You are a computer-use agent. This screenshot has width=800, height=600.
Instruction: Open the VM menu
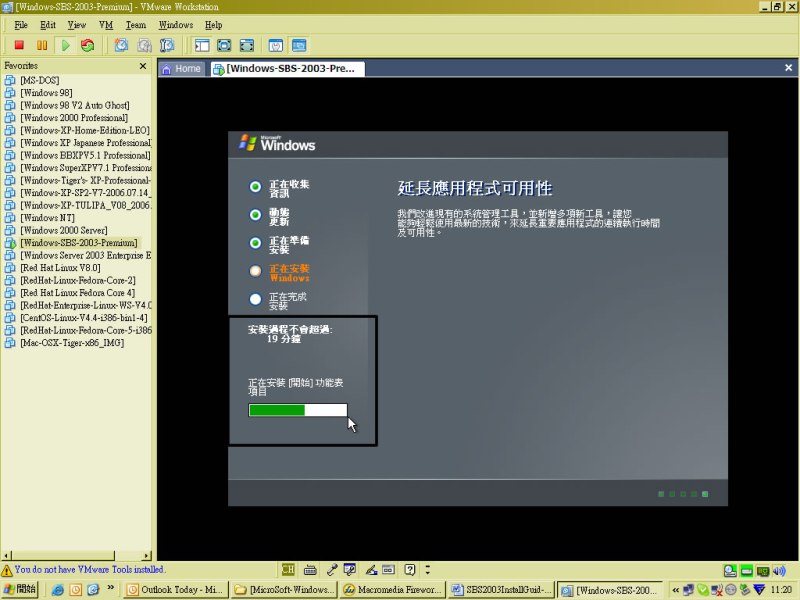pyautogui.click(x=106, y=25)
